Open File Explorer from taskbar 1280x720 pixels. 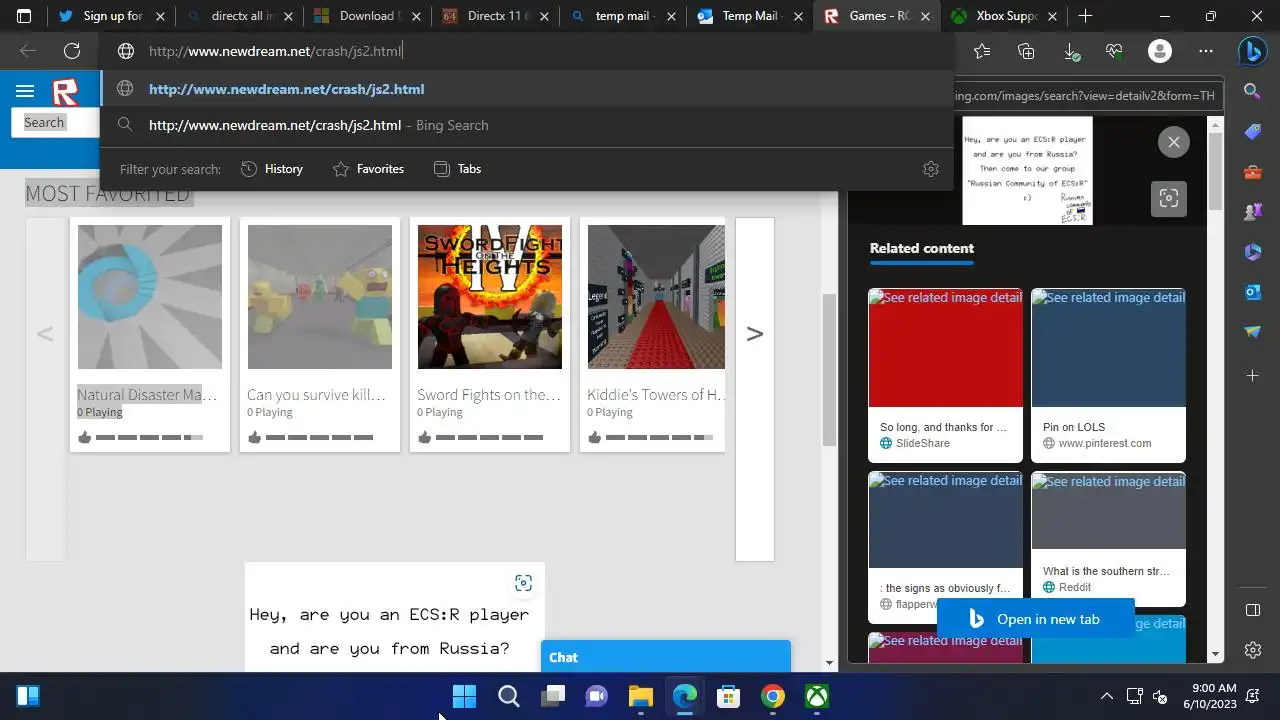point(640,696)
